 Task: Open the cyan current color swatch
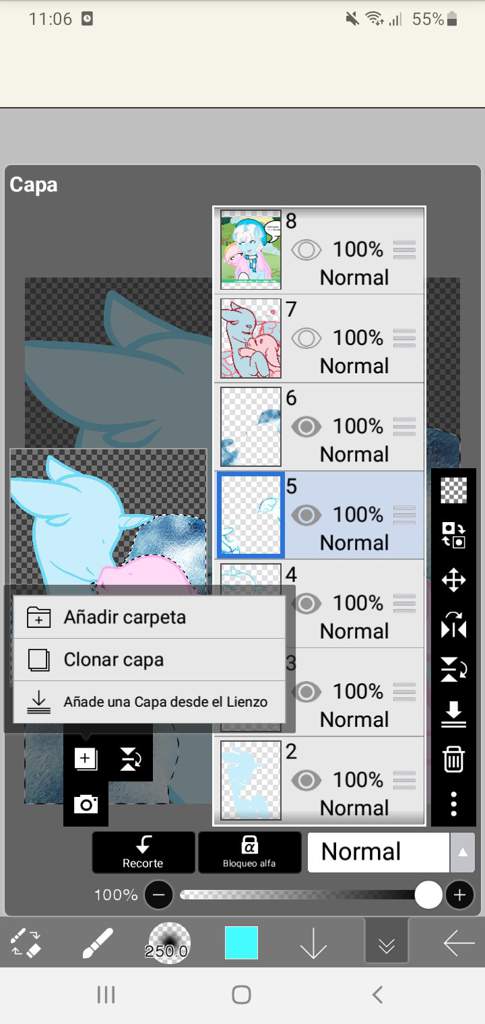pyautogui.click(x=242, y=944)
